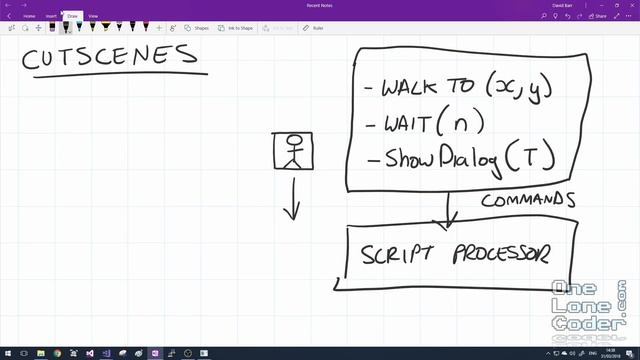Go back using the navigation chevron
640x360 pixels.
(9, 16)
